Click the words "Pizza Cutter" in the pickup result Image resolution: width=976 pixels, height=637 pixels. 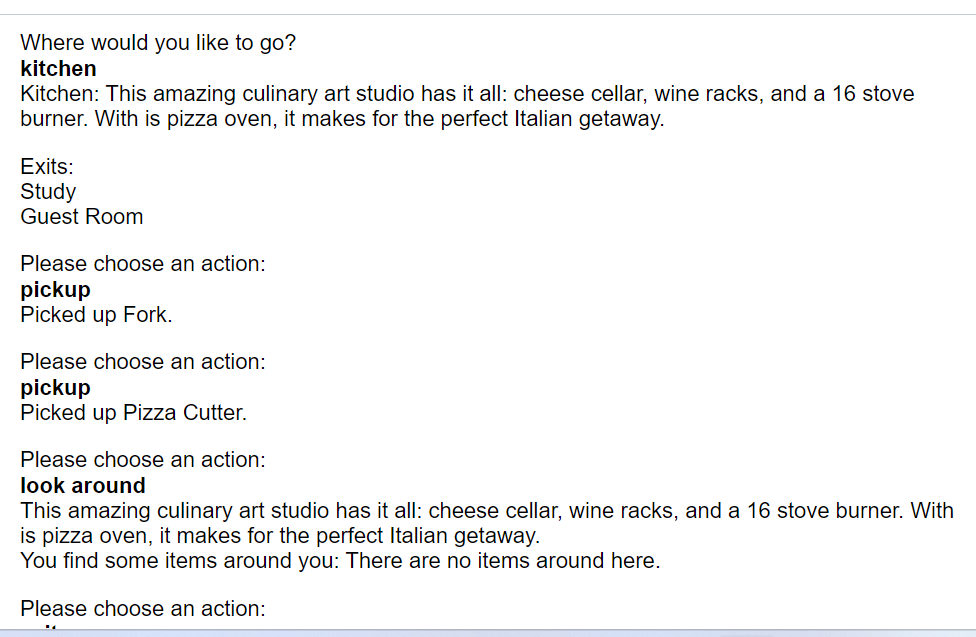pos(182,413)
